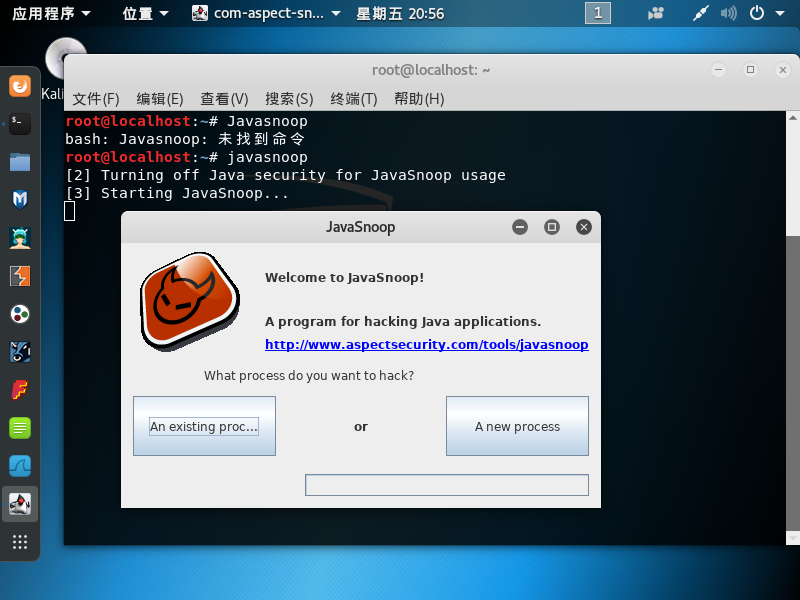The image size is (800, 600).
Task: Click 'What process do you want to hack?' text
Action: tap(309, 376)
